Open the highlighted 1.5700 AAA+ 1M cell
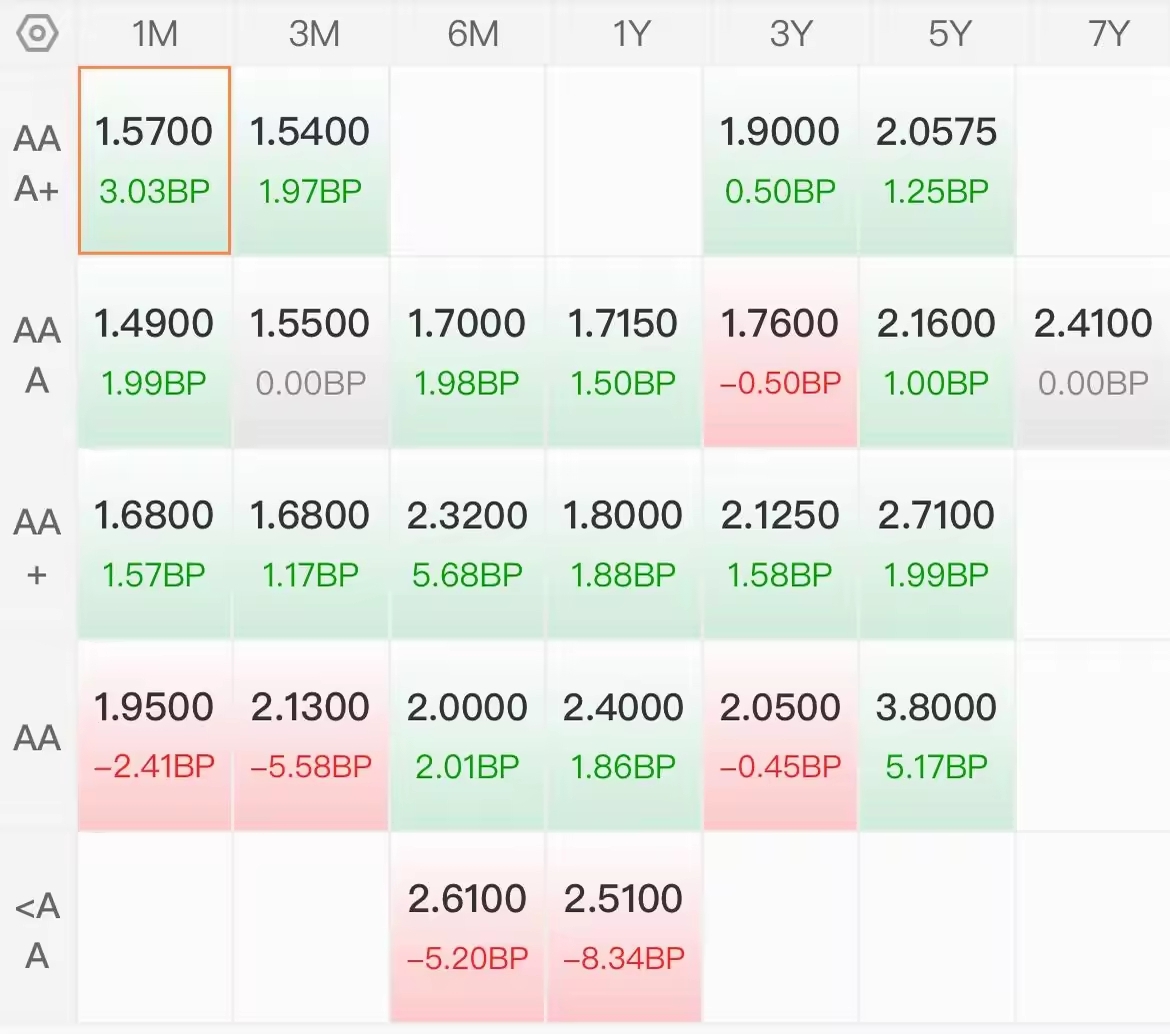This screenshot has height=1034, width=1170. click(155, 161)
